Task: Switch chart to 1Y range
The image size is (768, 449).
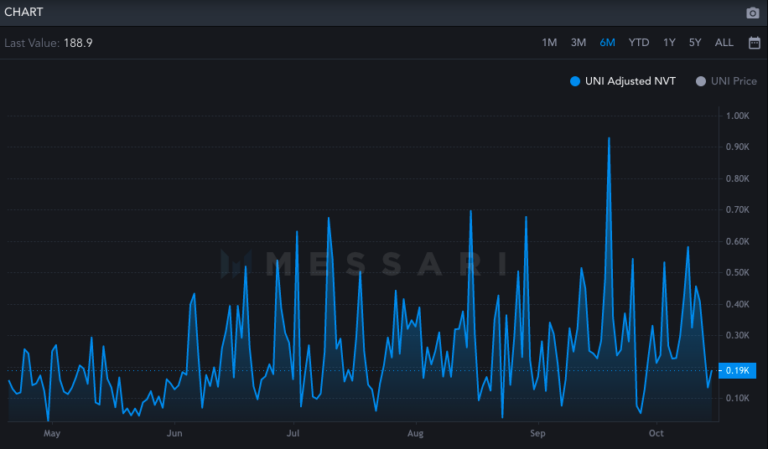Action: [669, 43]
